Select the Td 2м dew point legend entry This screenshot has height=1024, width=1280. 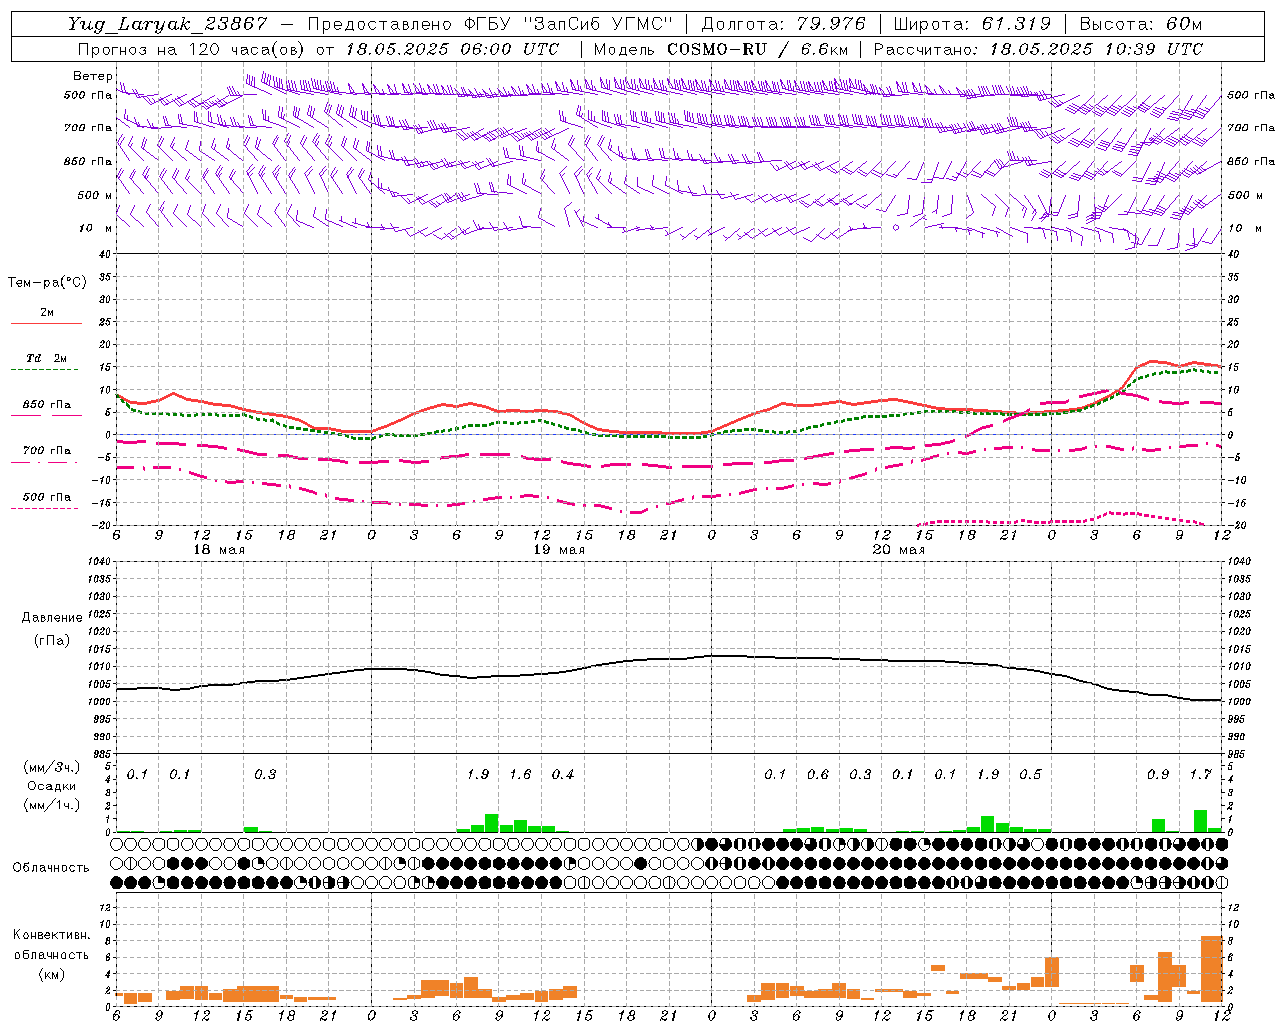click(x=46, y=358)
